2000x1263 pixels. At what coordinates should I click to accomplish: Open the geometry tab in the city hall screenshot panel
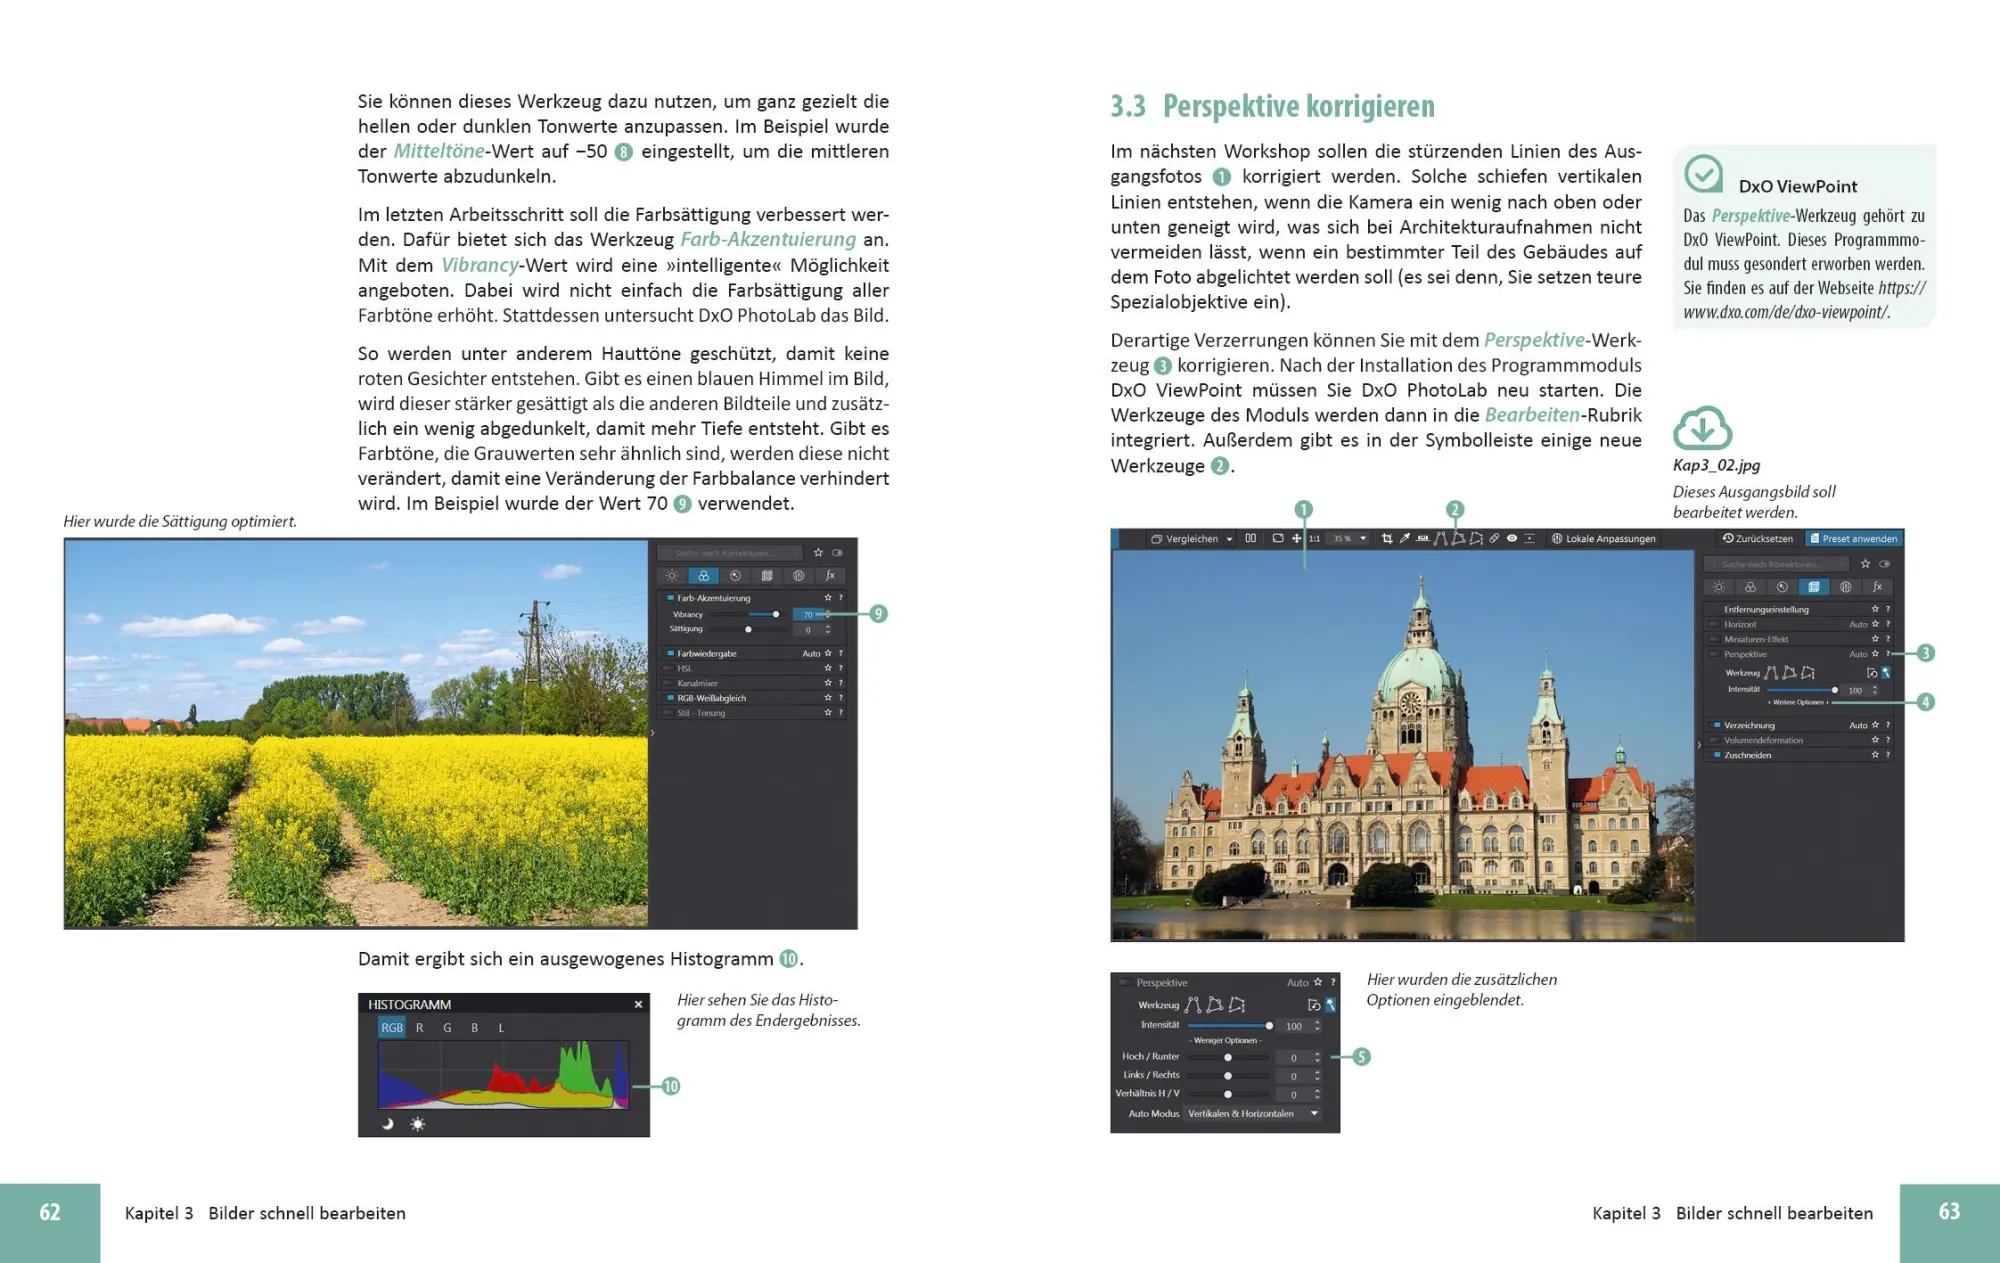coord(1814,587)
